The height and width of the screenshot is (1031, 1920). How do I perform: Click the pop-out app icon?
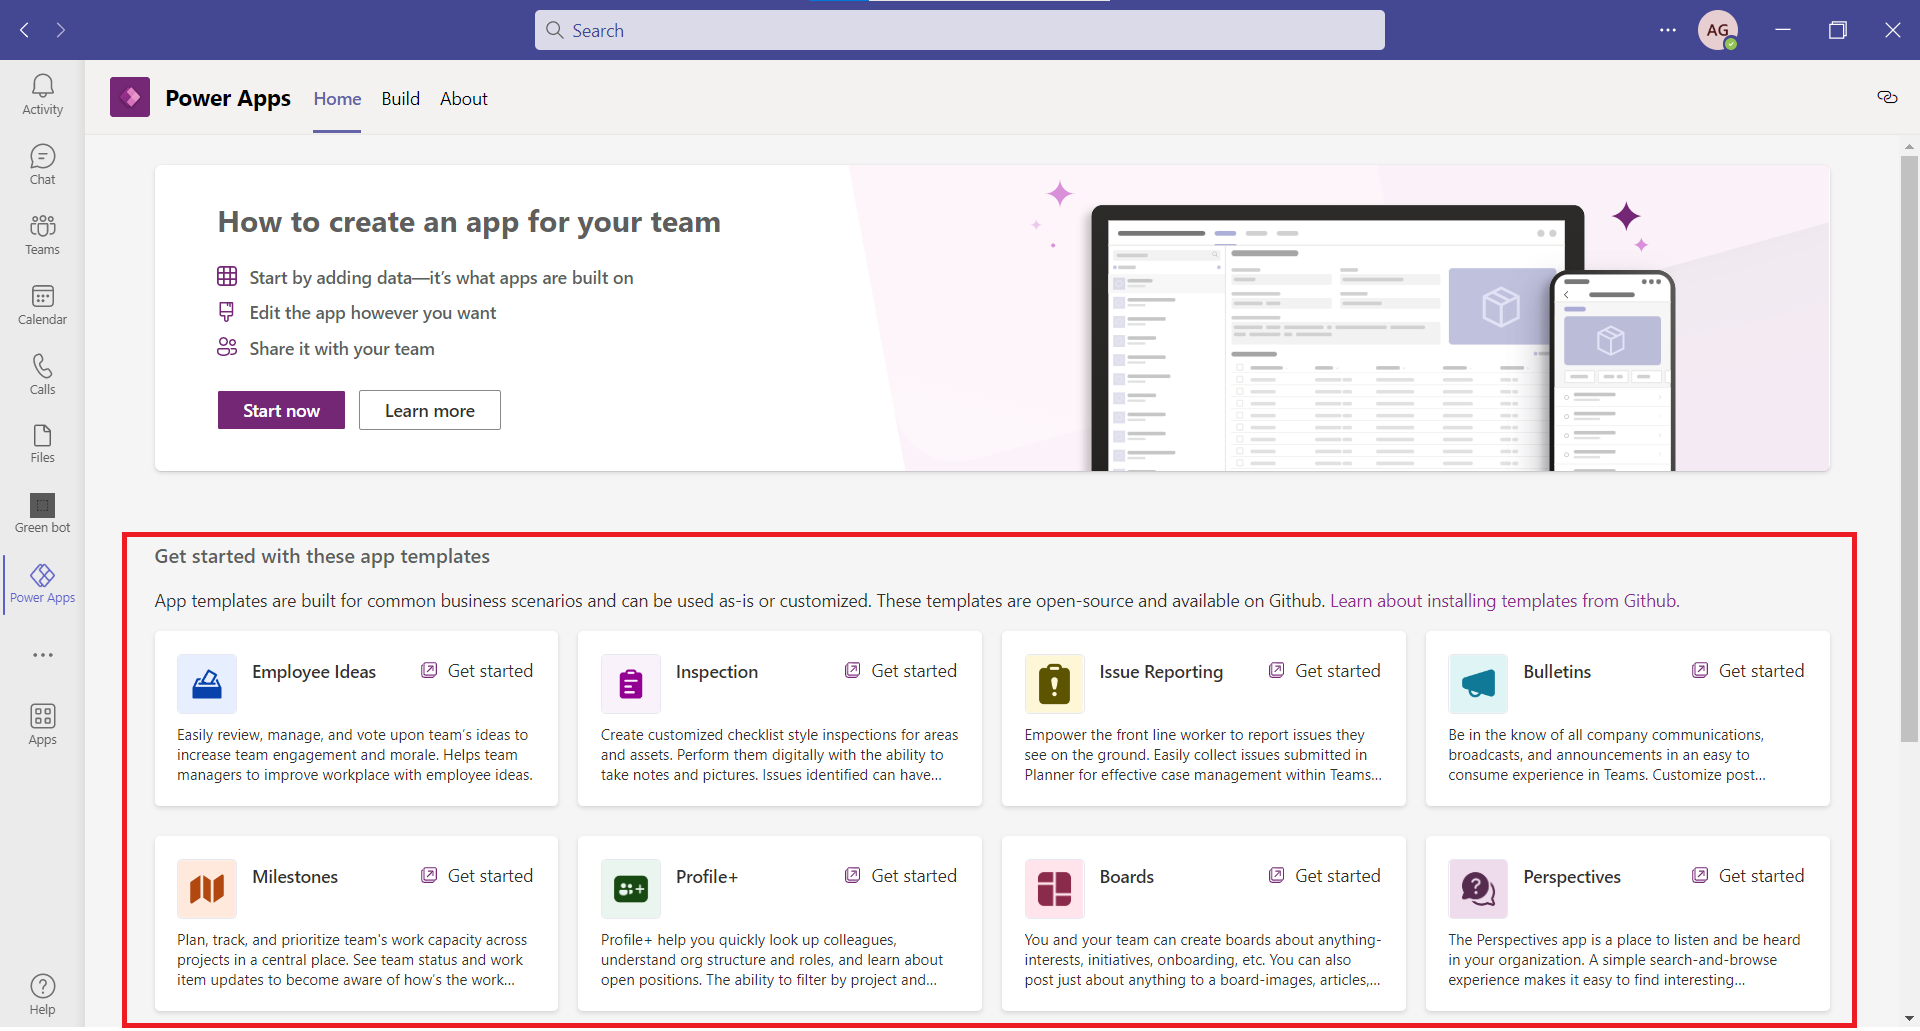[1887, 96]
